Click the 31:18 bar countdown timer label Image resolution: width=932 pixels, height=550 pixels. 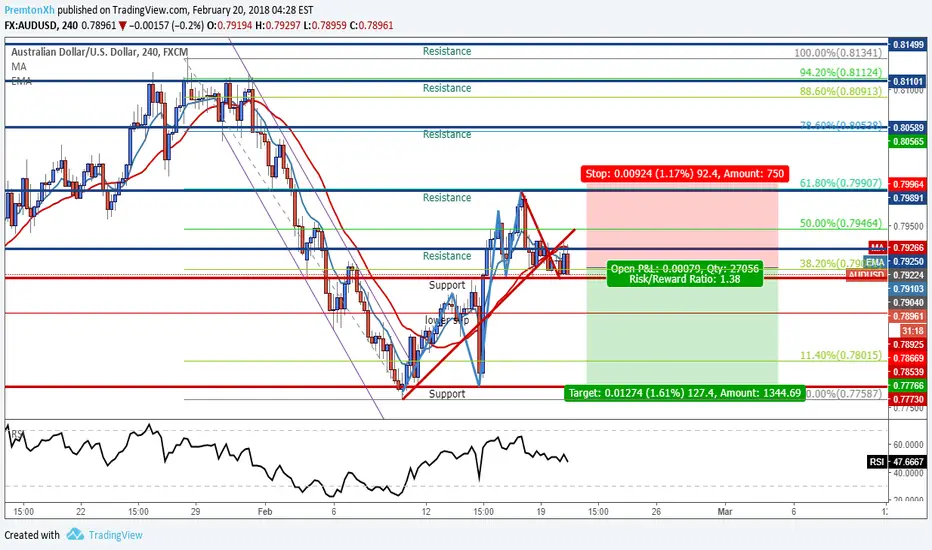(x=913, y=331)
